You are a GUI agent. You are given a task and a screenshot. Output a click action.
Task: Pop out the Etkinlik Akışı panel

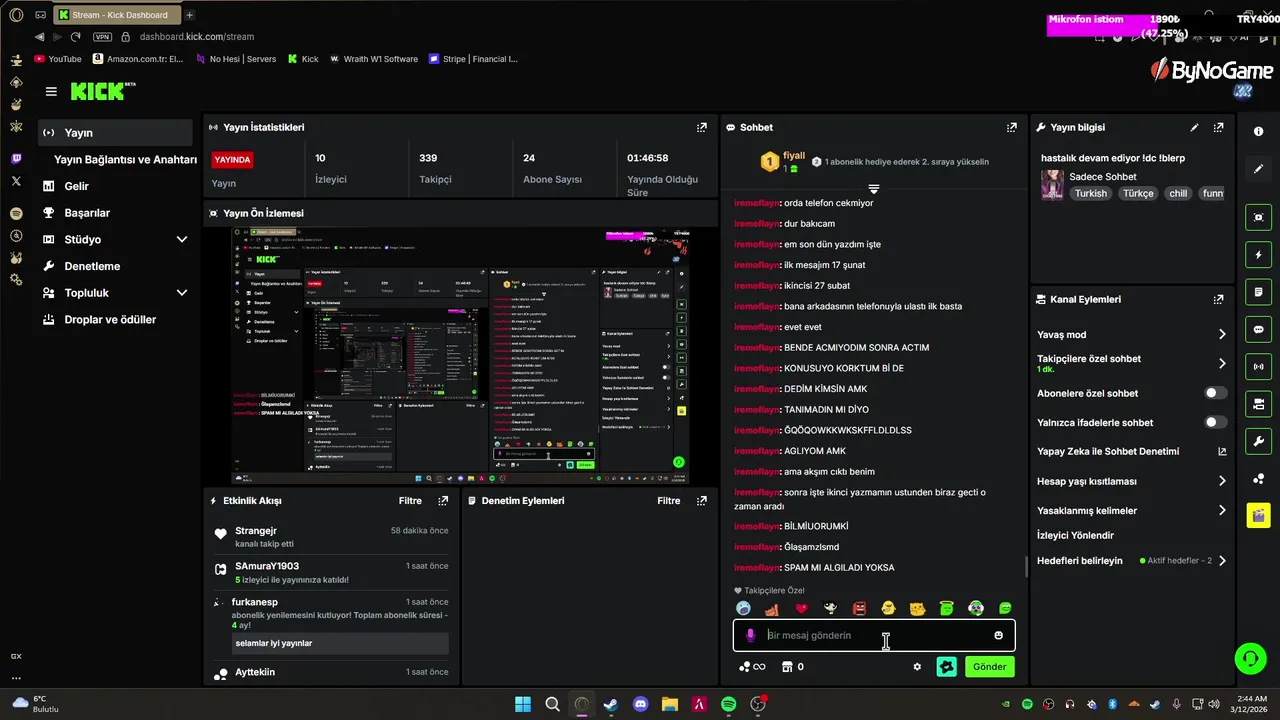(x=443, y=501)
